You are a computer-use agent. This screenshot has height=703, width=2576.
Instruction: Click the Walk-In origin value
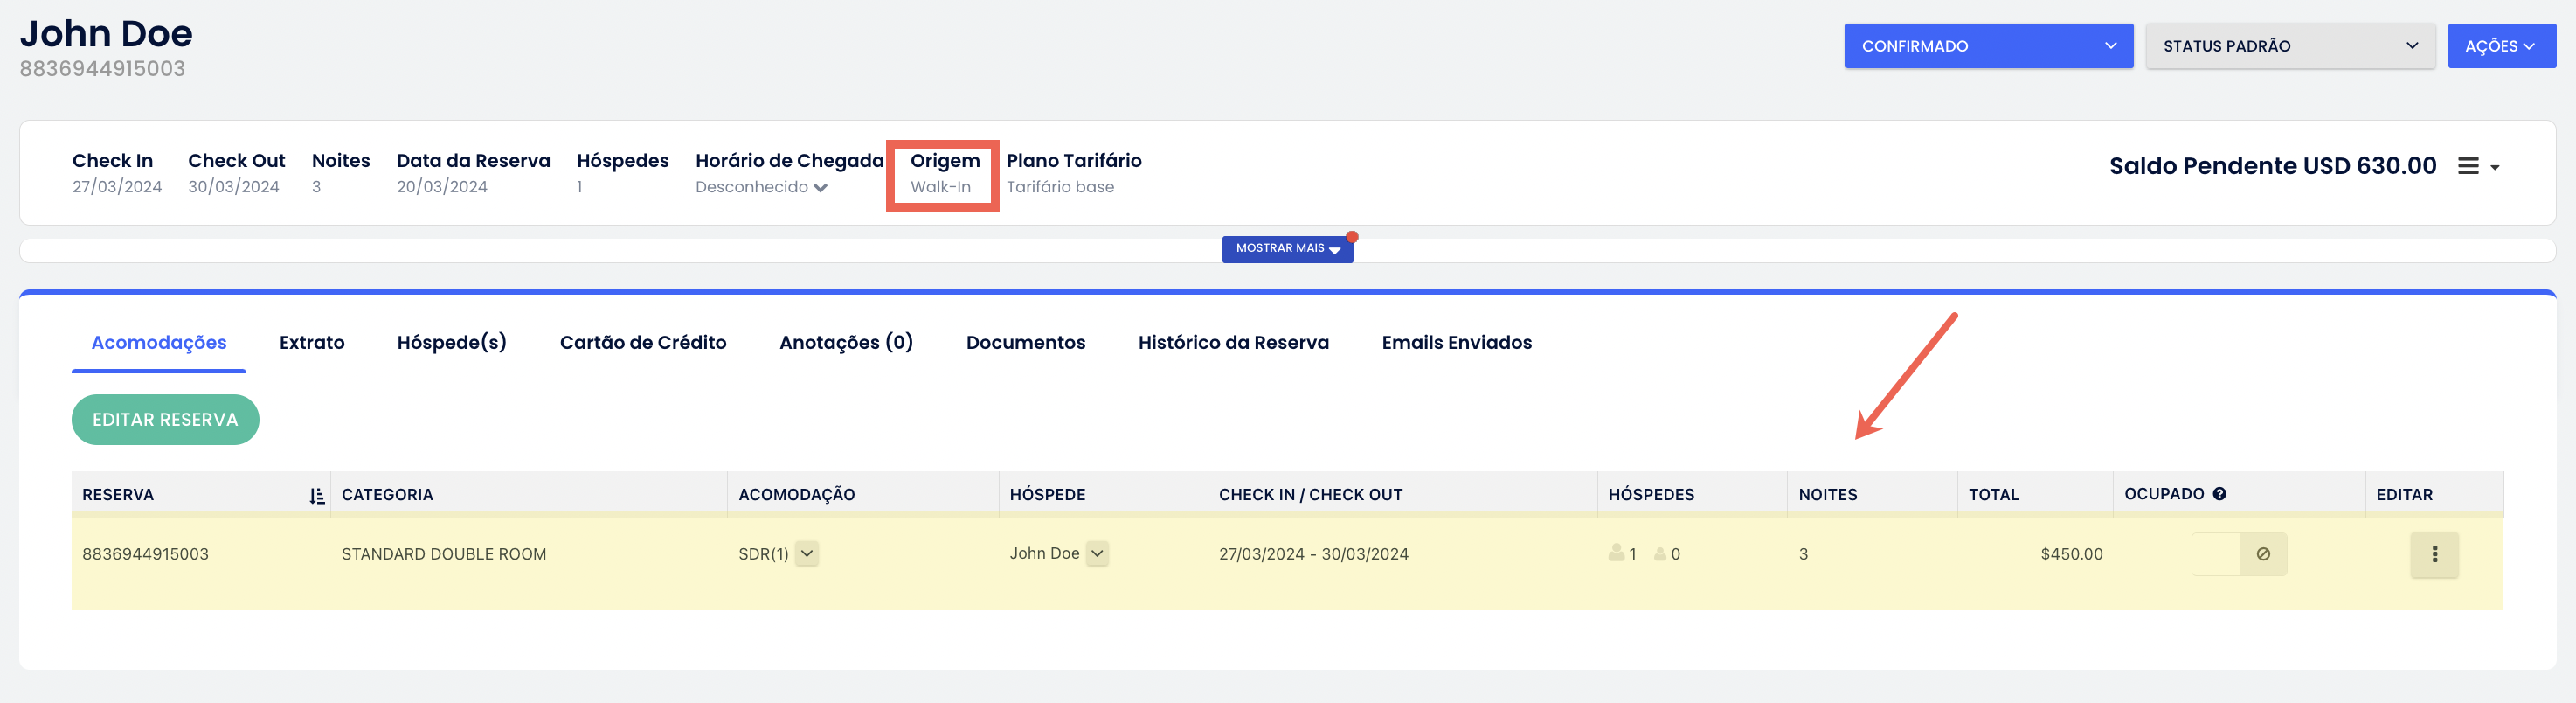[x=940, y=187]
